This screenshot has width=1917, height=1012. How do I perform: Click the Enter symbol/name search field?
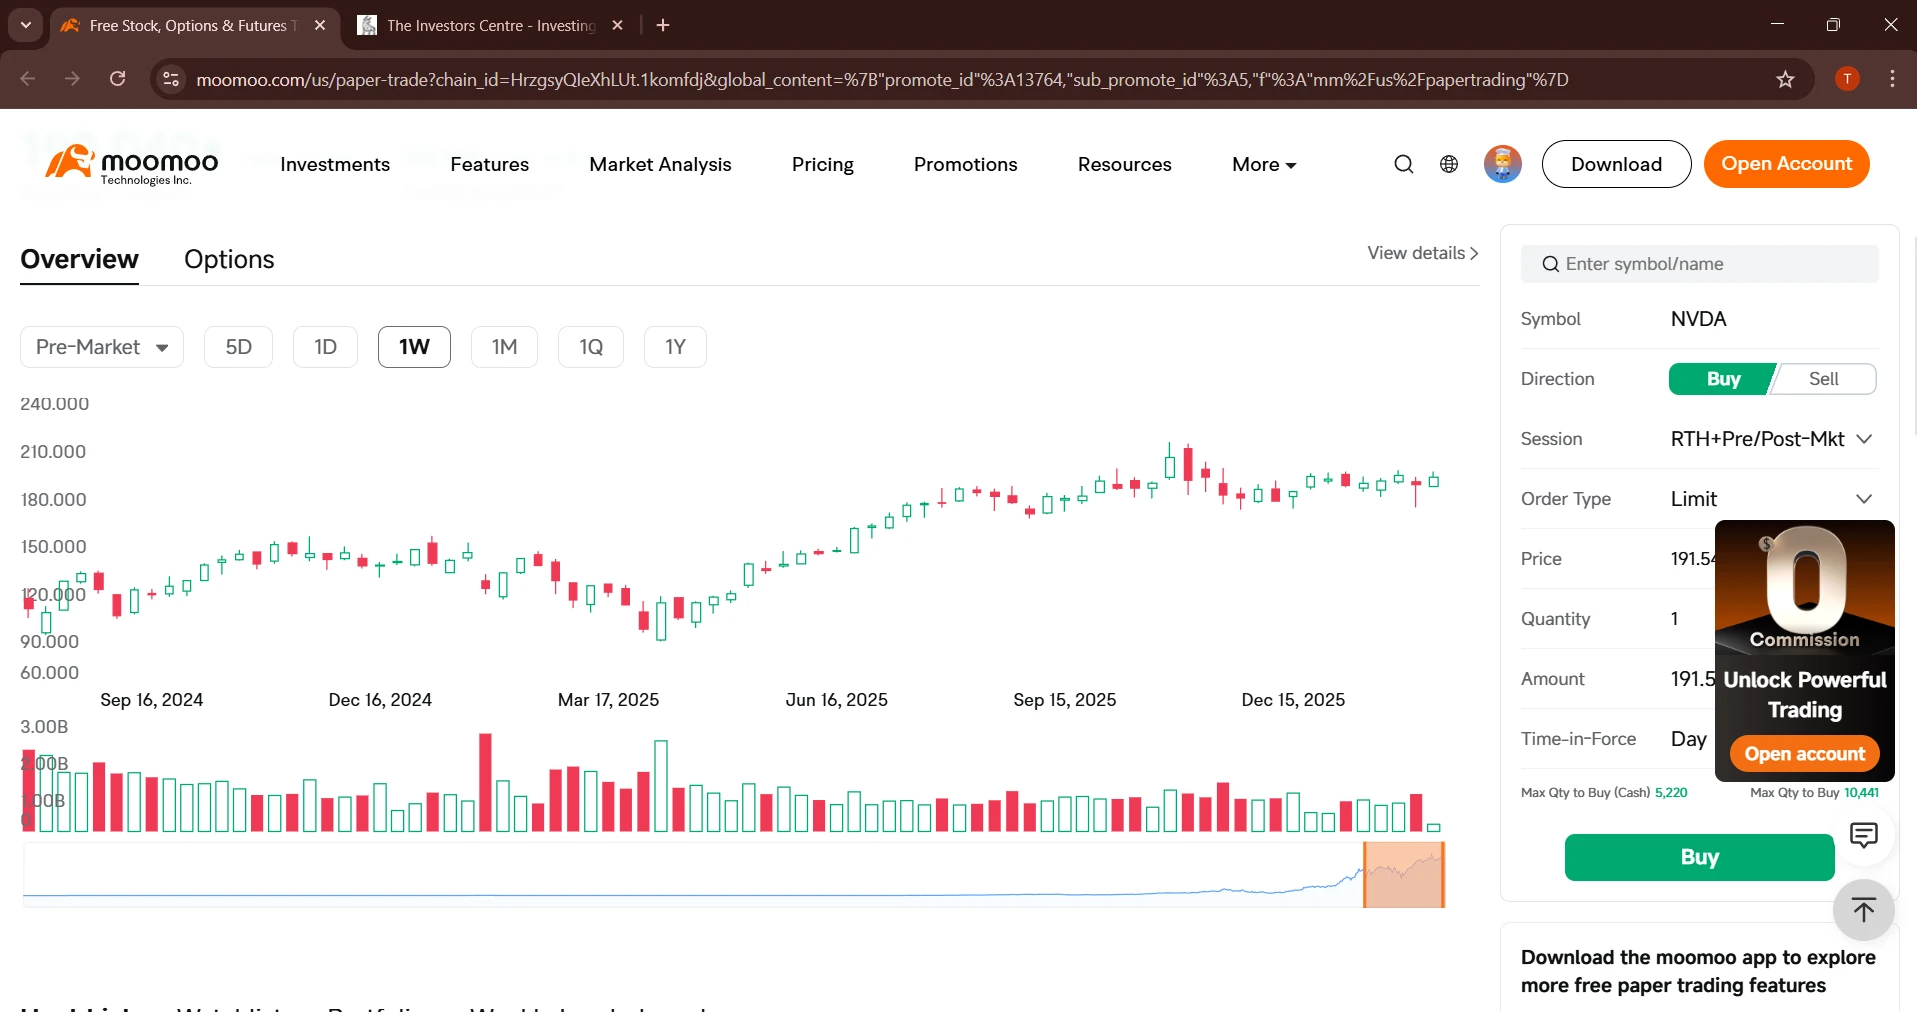point(1699,264)
